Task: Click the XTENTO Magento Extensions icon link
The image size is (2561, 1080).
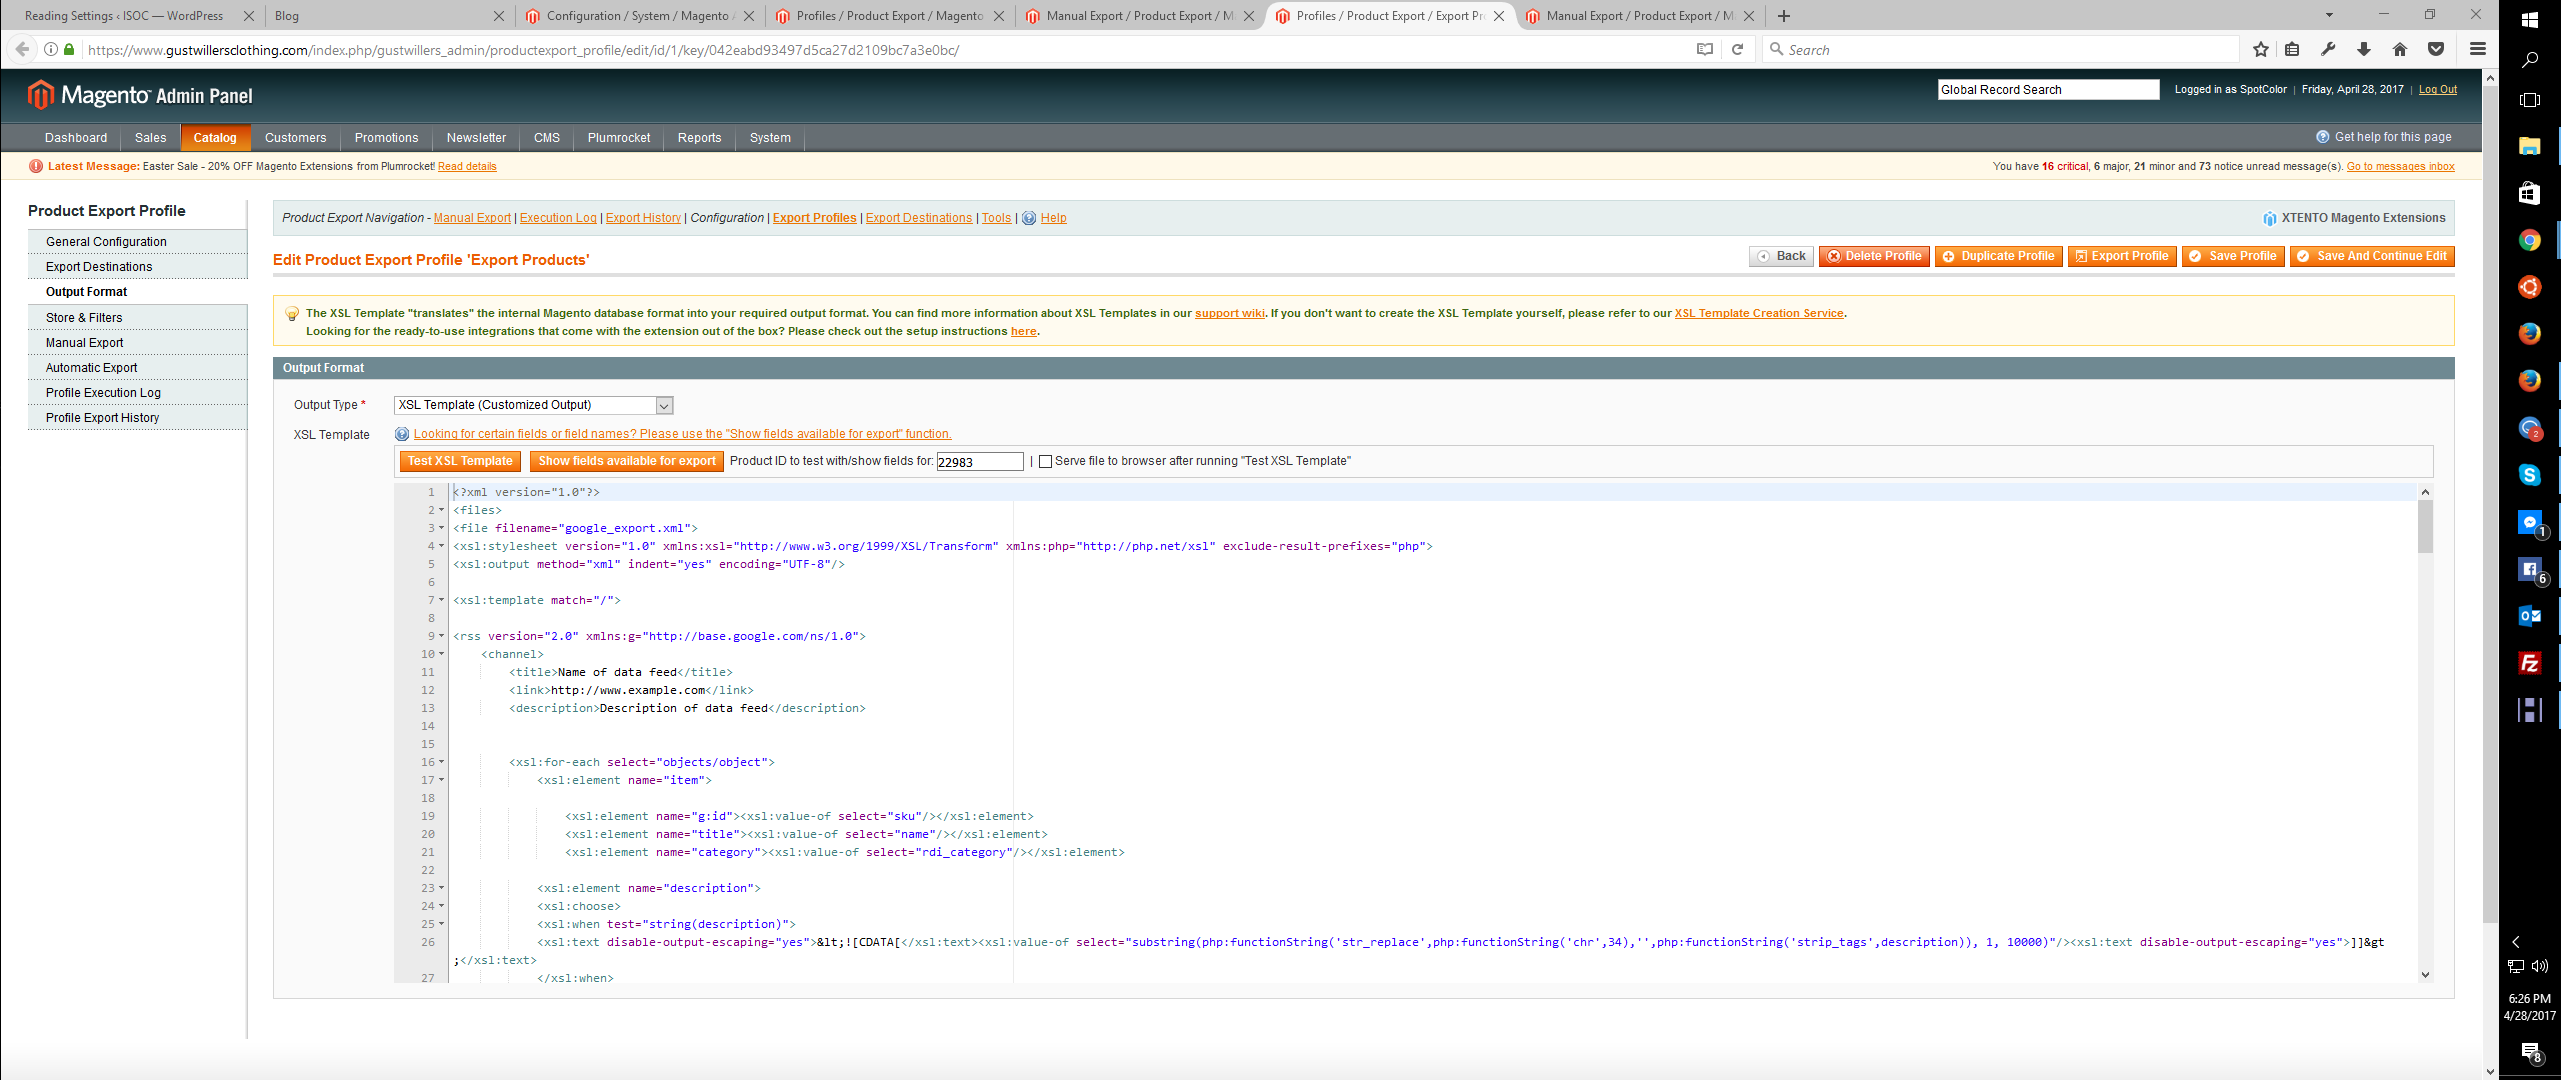Action: click(2270, 219)
